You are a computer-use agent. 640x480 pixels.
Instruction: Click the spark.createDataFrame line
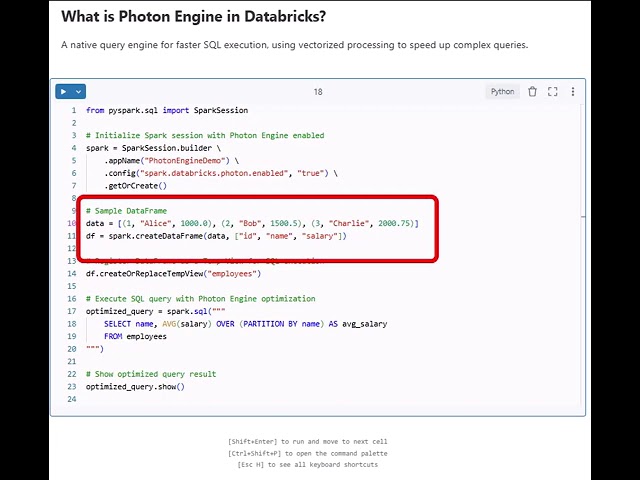click(216, 236)
